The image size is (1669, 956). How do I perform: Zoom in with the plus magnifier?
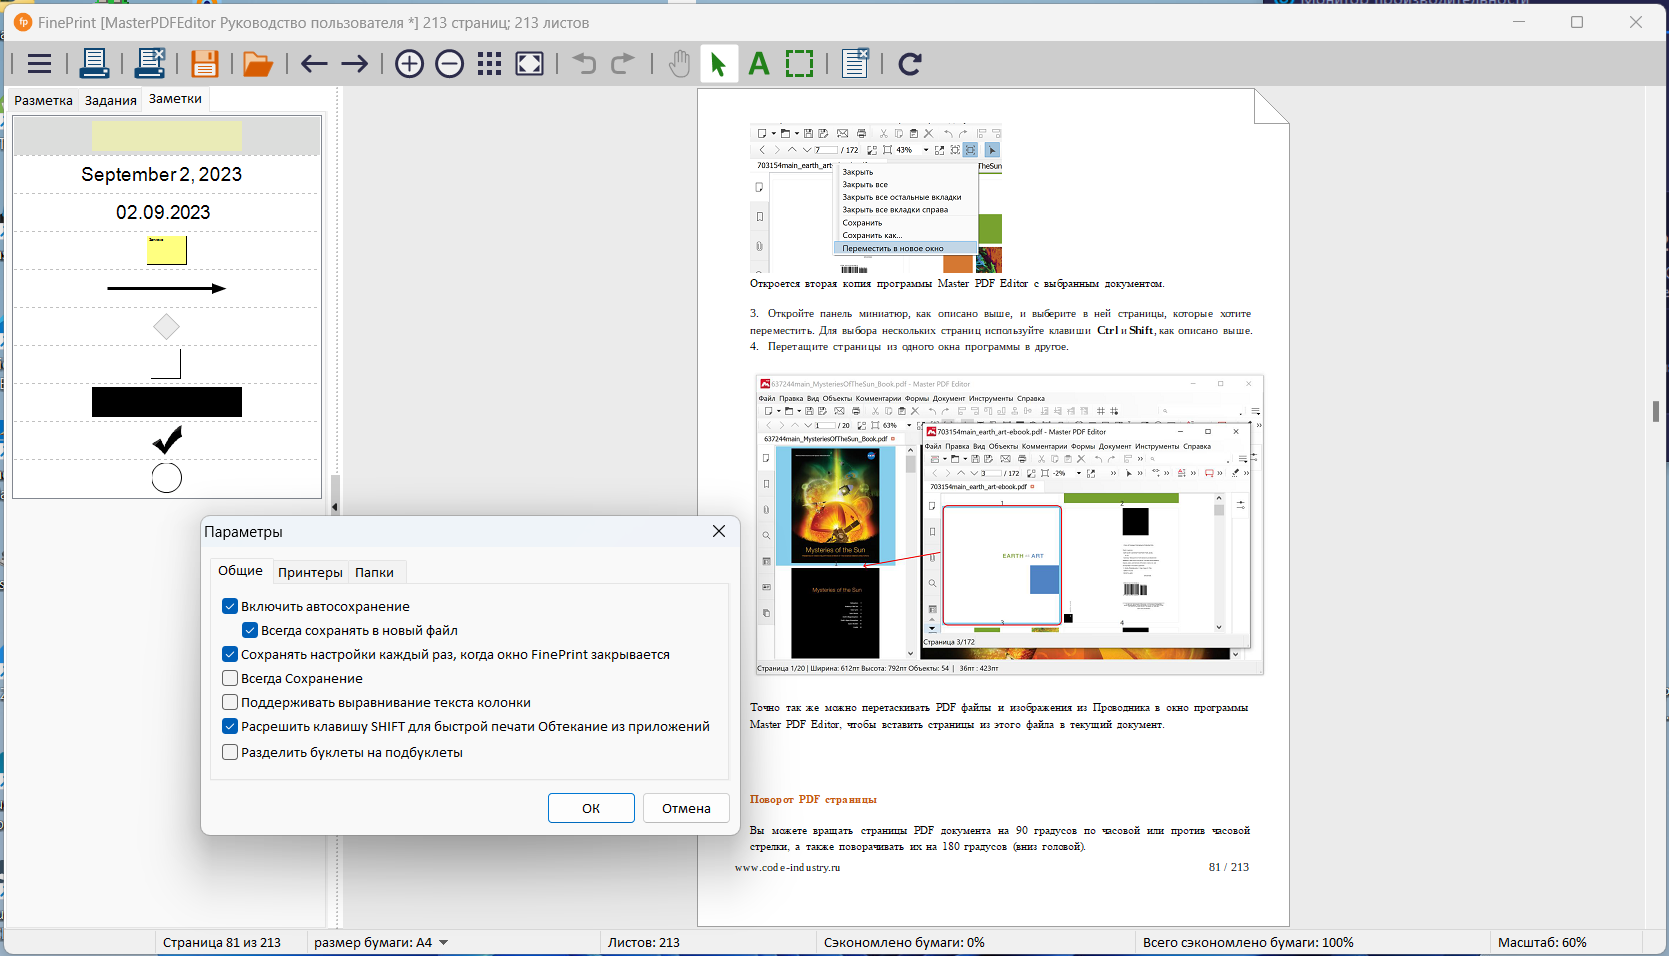[x=409, y=64]
